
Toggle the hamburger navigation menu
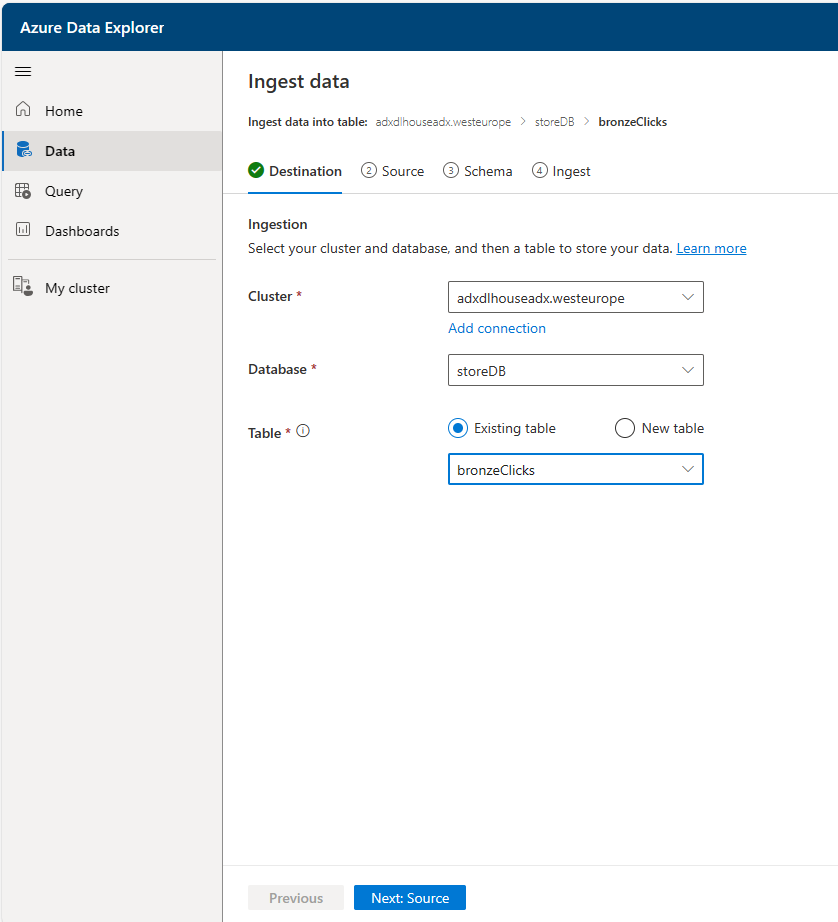23,72
